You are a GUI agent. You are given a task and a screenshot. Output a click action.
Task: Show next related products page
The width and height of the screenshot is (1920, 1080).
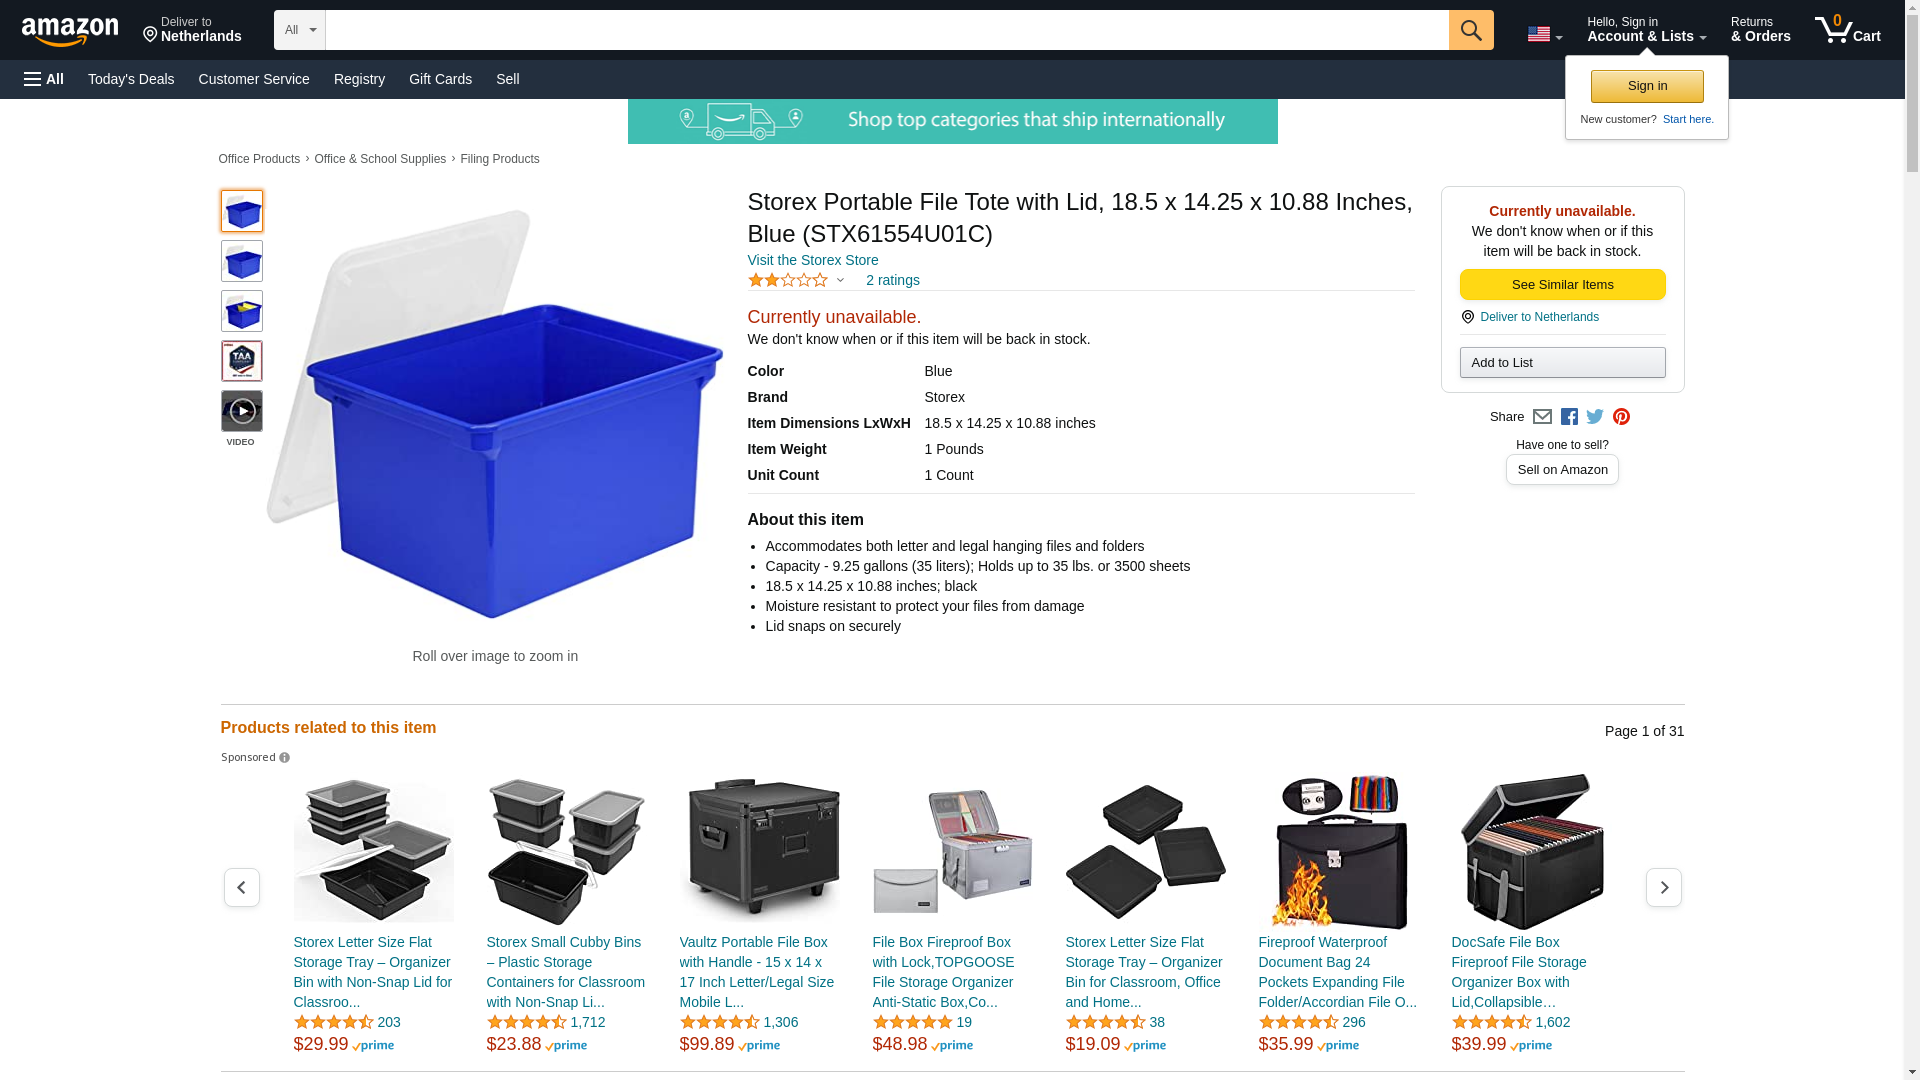click(1663, 888)
